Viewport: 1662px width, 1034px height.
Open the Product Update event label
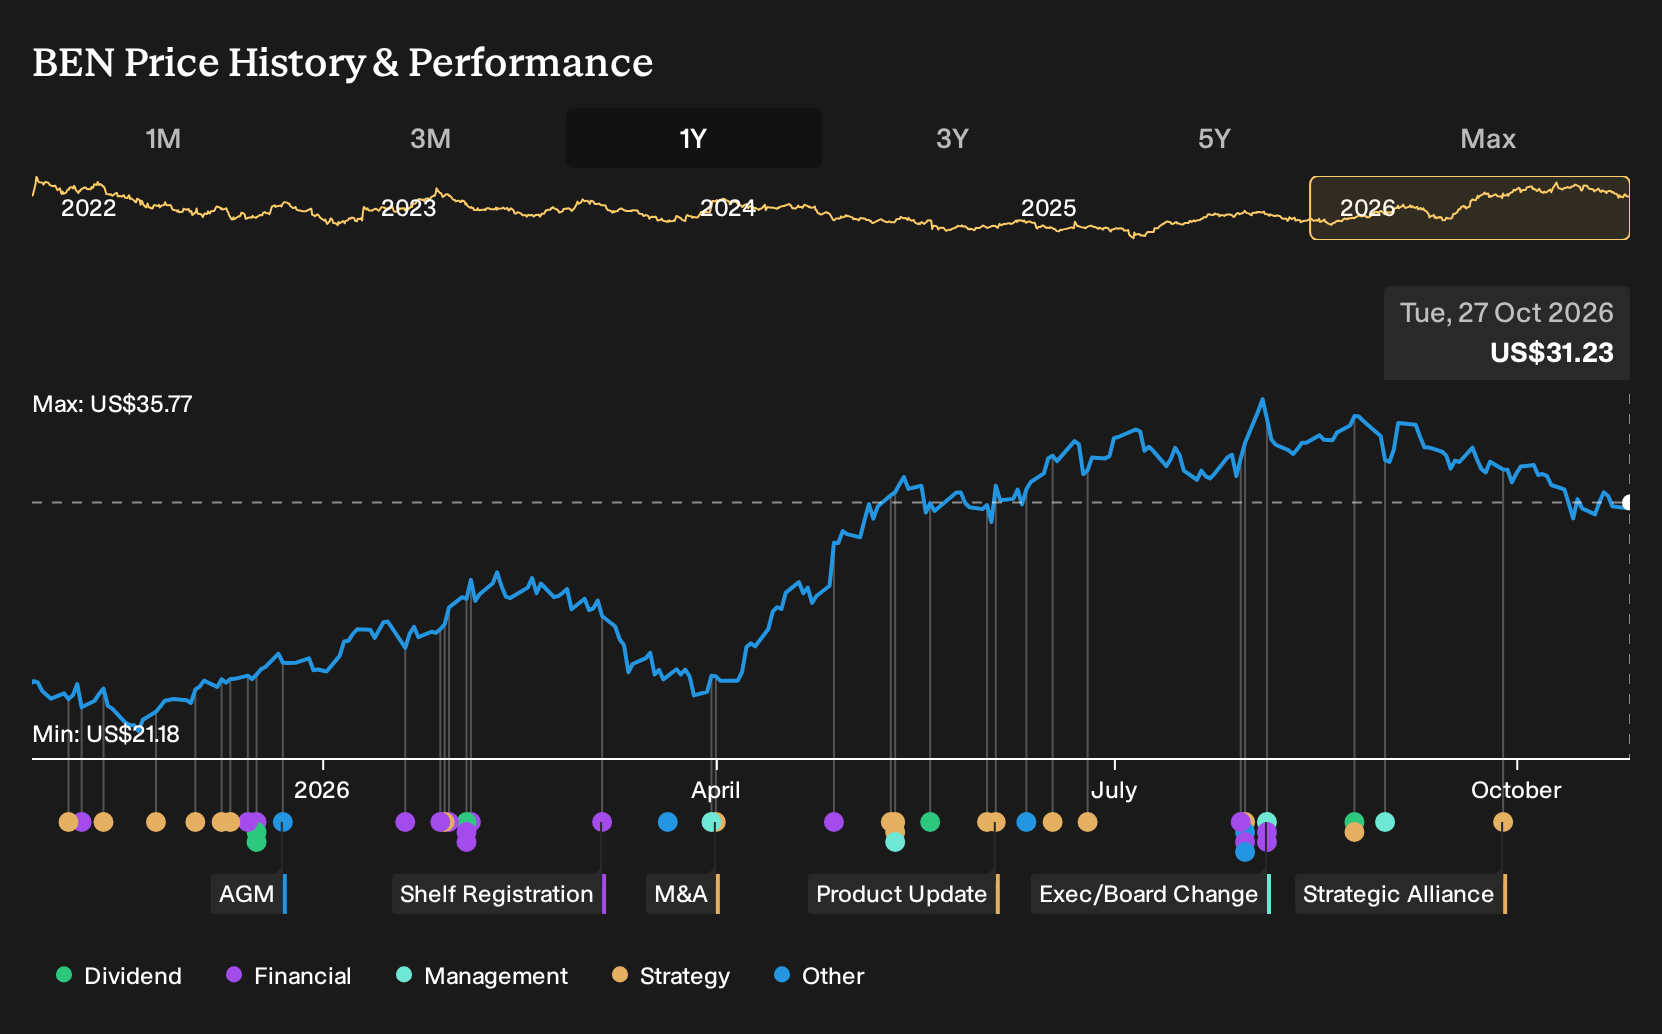pyautogui.click(x=904, y=894)
